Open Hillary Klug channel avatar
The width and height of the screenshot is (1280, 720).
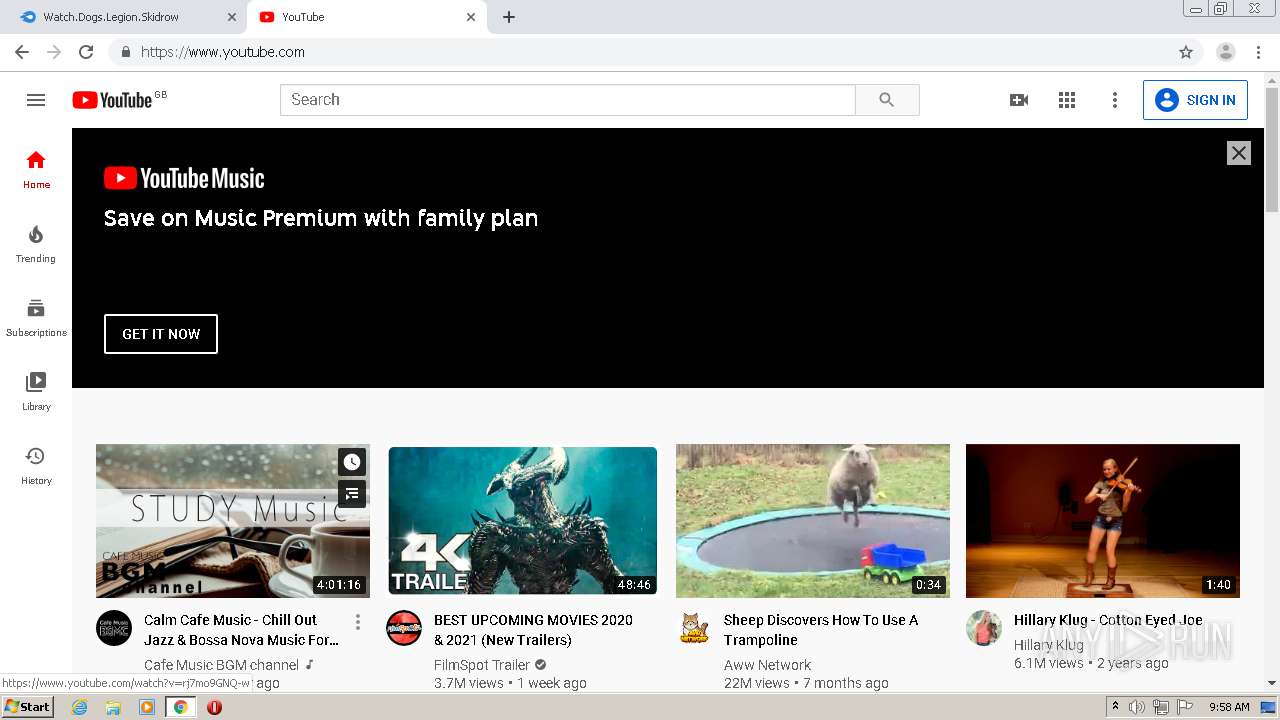[984, 628]
